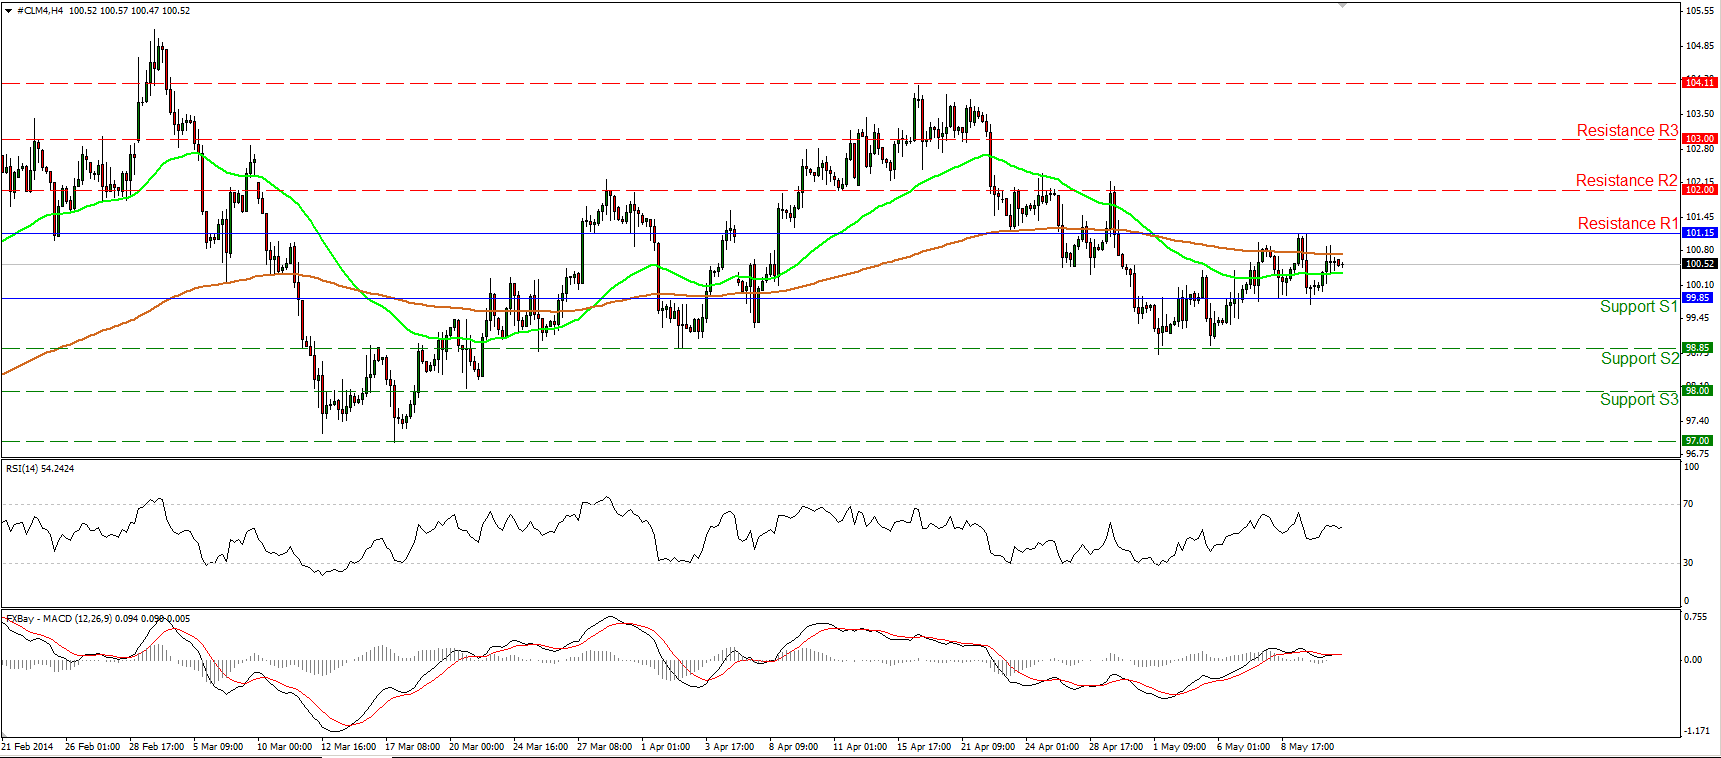Click the MACD -1.171 scale value

point(1696,731)
